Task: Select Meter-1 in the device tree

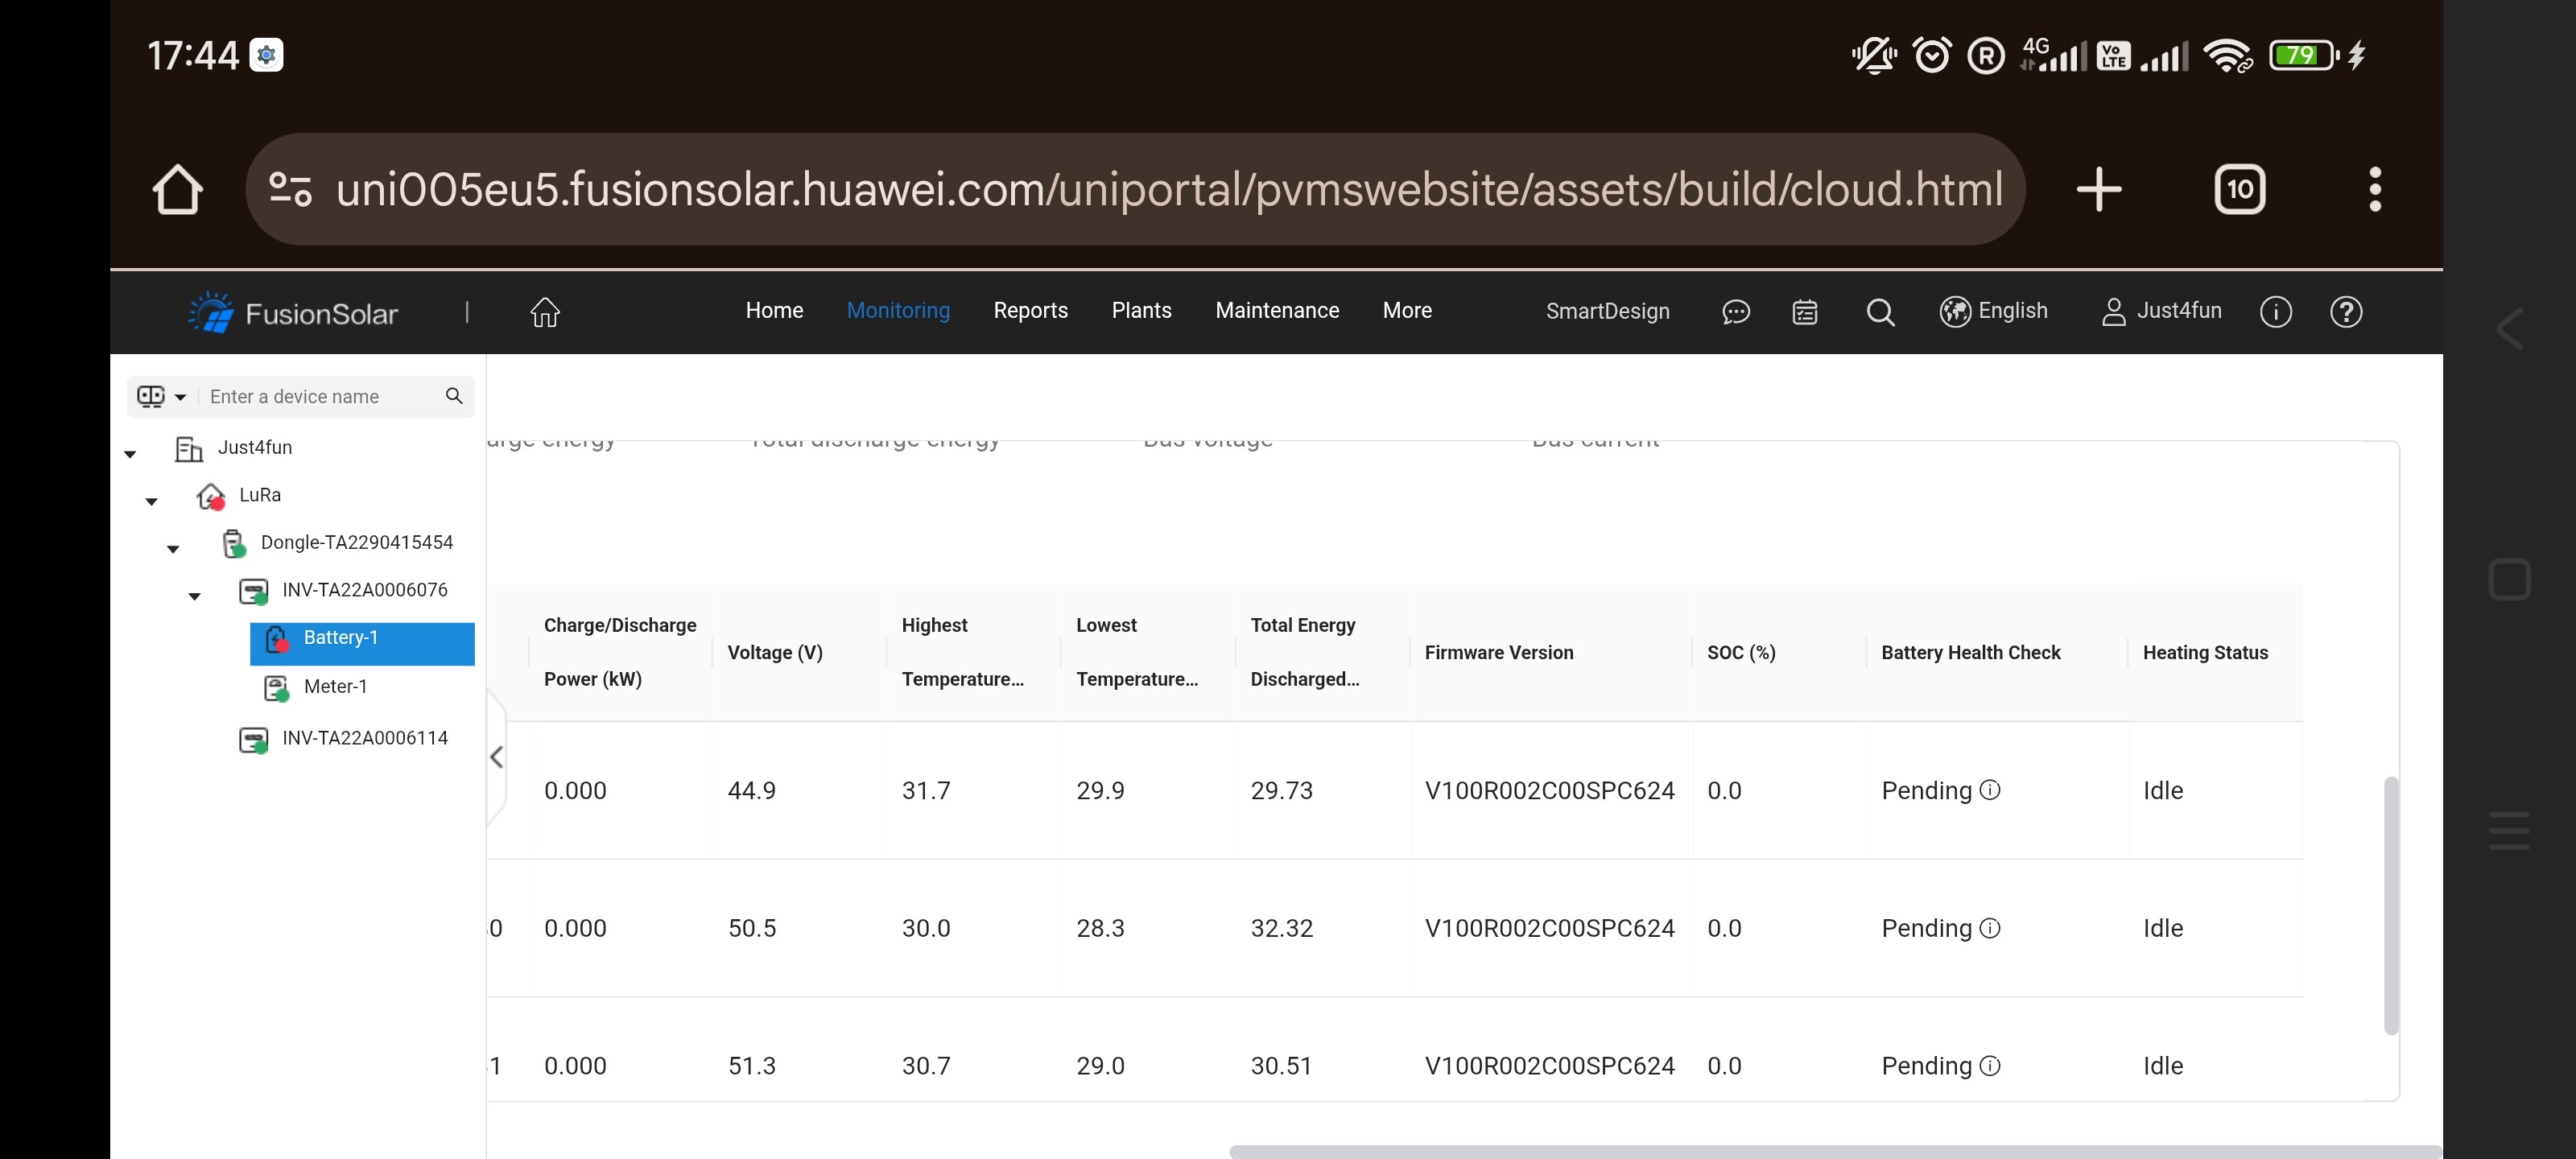Action: 335,687
